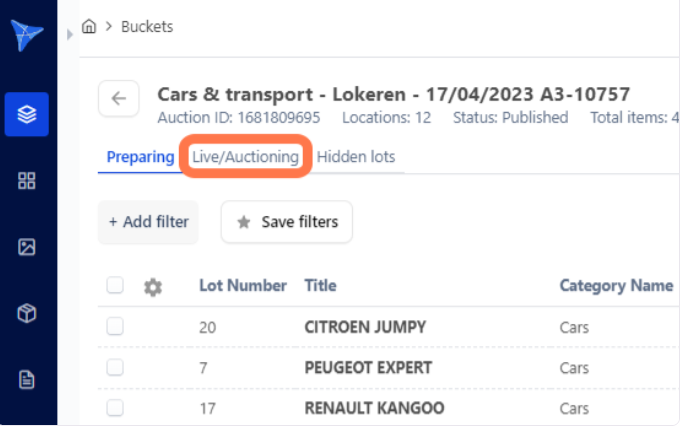
Task: Click the paper plane app logo
Action: [27, 35]
